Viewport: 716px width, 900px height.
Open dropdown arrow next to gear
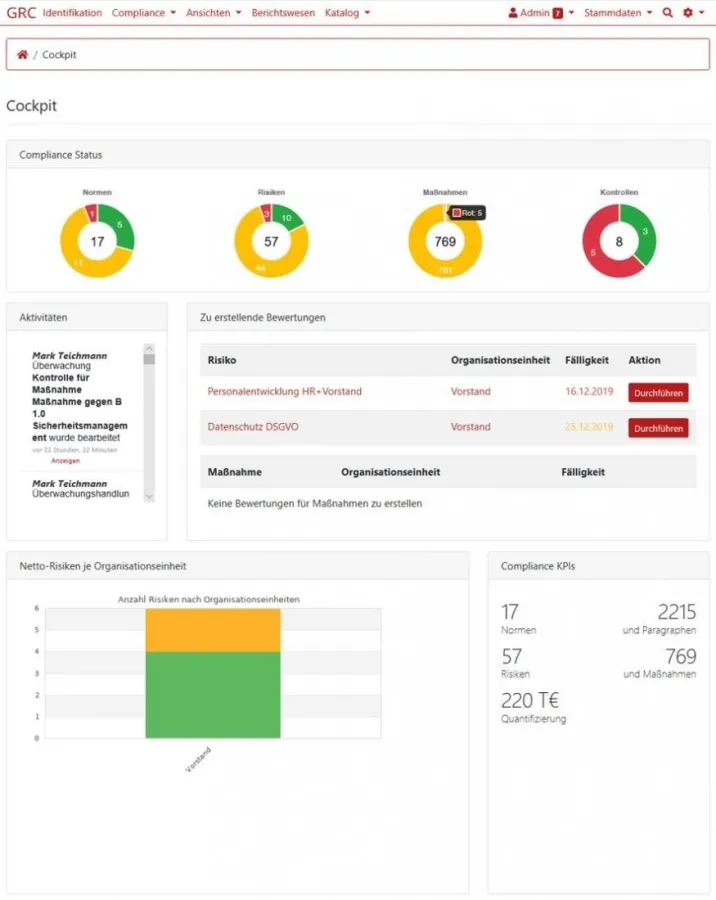point(702,13)
